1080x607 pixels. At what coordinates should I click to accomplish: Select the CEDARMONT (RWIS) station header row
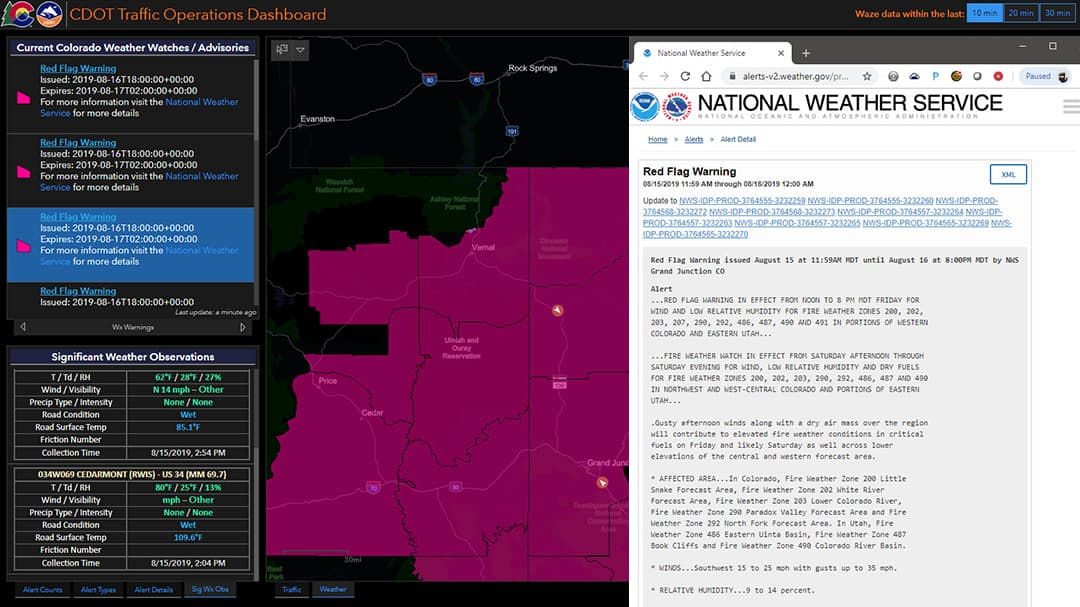click(x=132, y=474)
